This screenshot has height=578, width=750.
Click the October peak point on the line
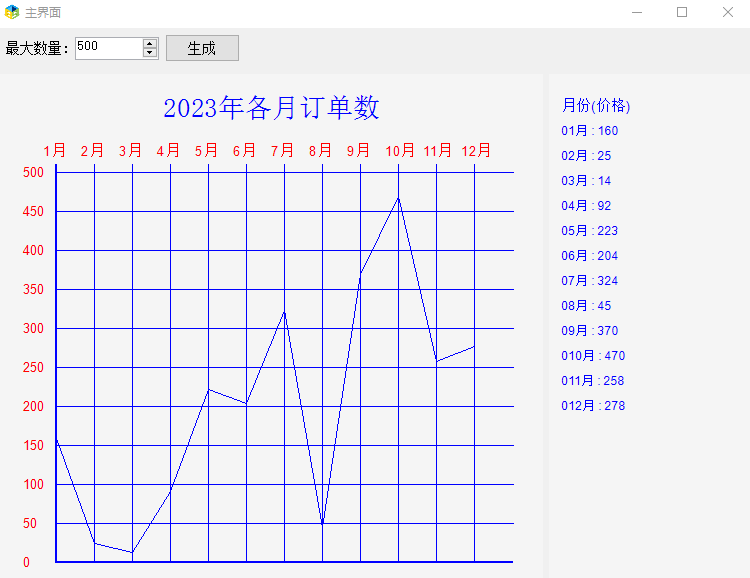398,198
